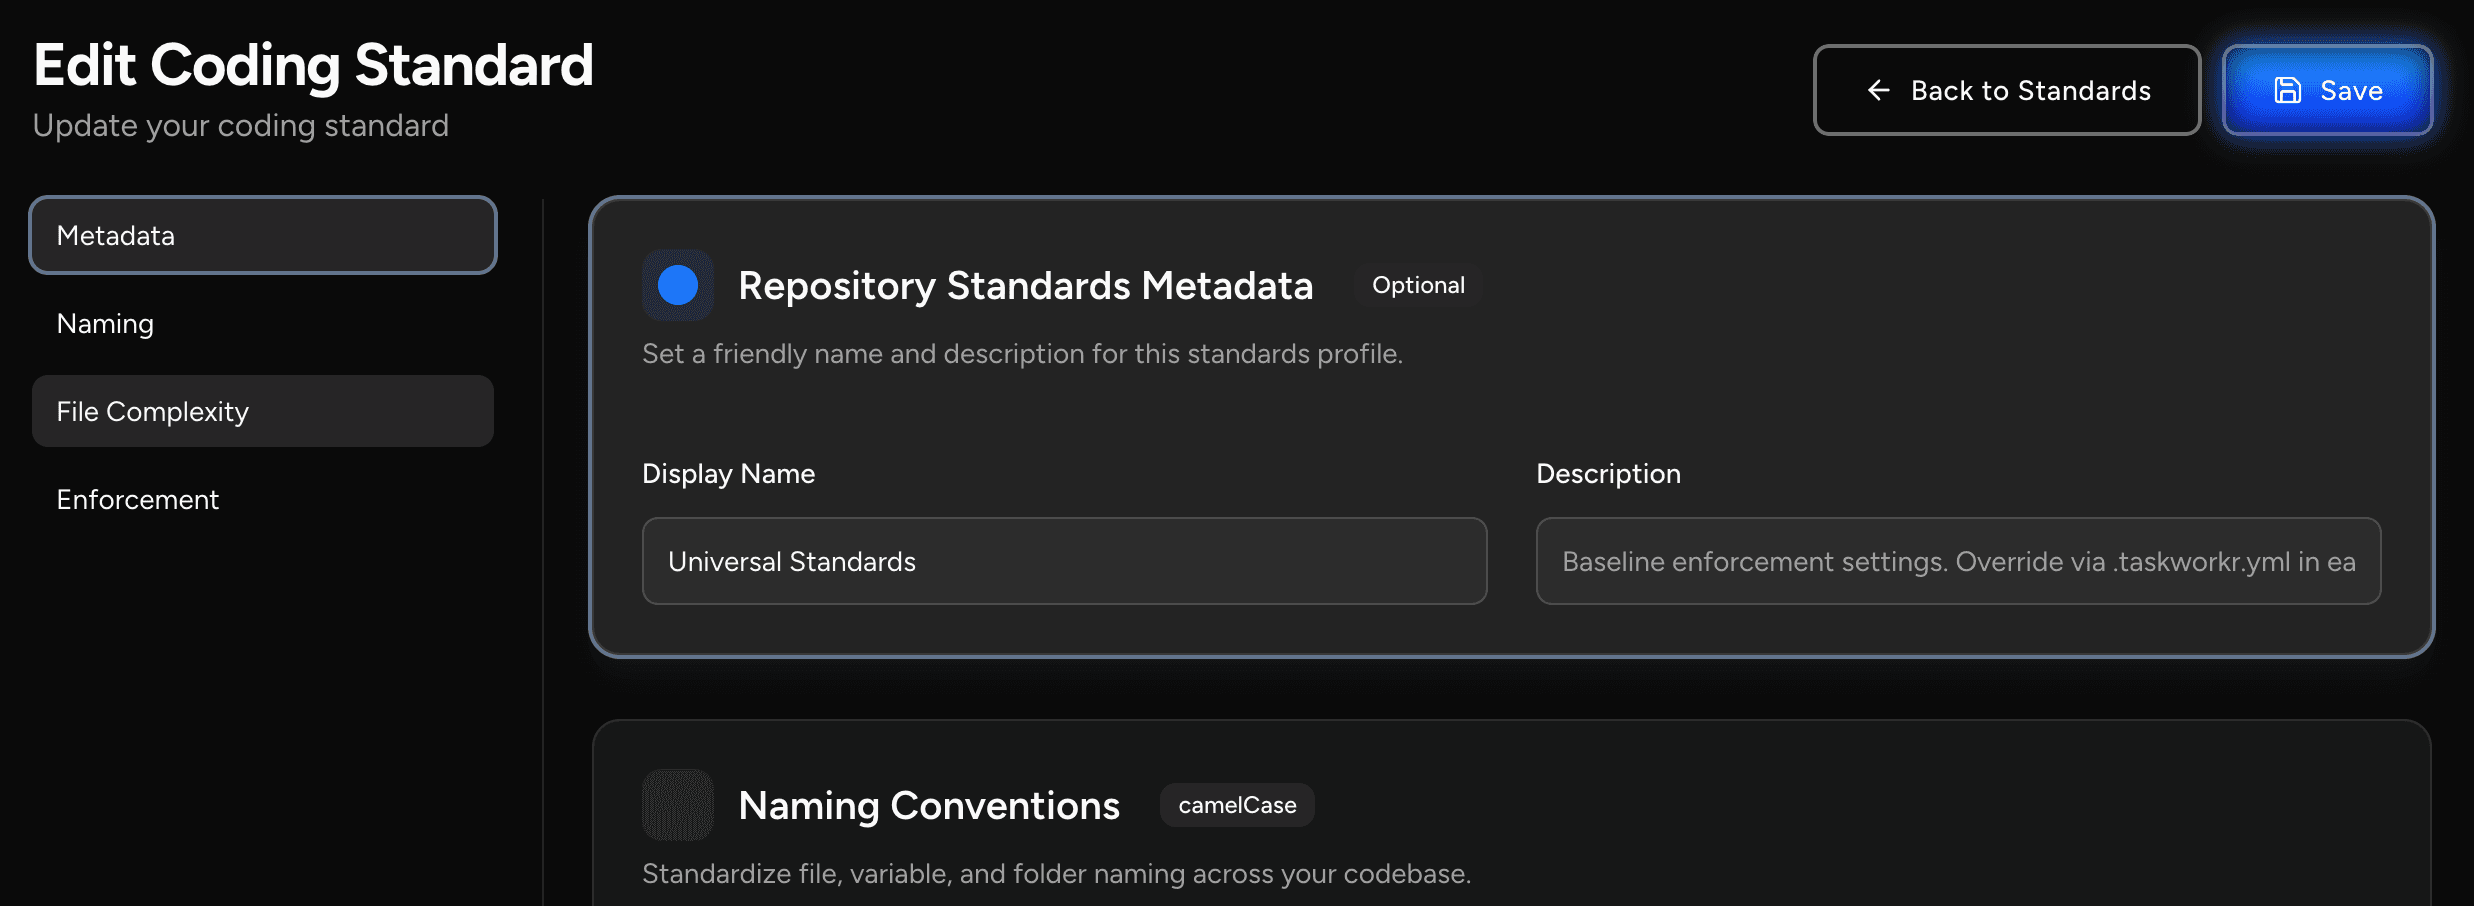Click the Edit Coding Standard page title
The height and width of the screenshot is (906, 2474).
tap(313, 66)
